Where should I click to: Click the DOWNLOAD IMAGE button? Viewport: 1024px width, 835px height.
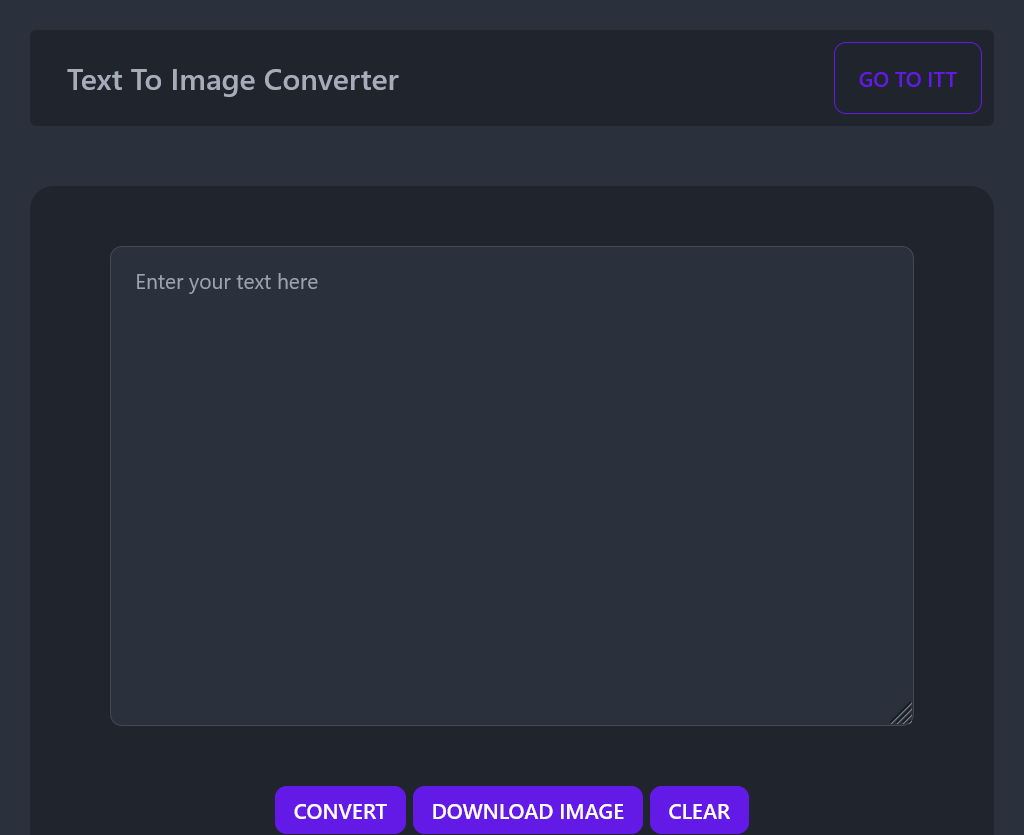click(x=528, y=810)
